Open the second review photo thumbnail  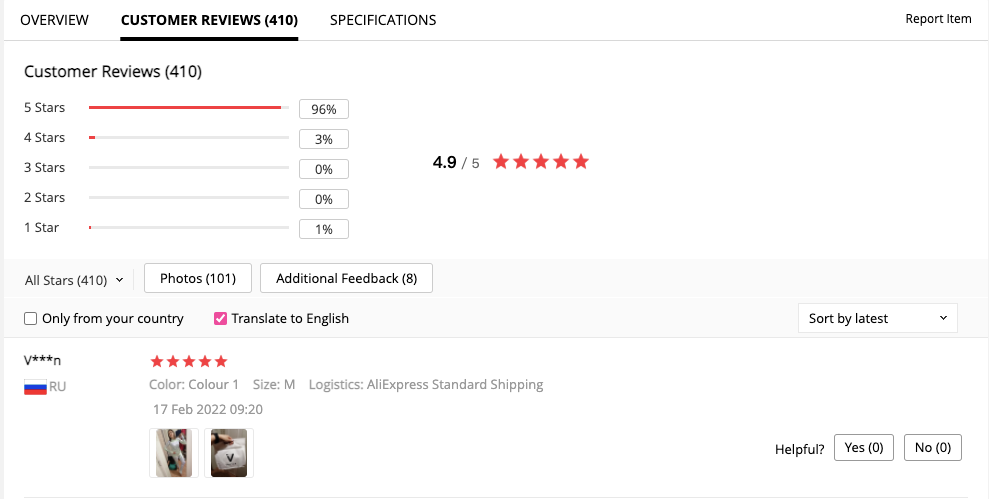[x=229, y=453]
